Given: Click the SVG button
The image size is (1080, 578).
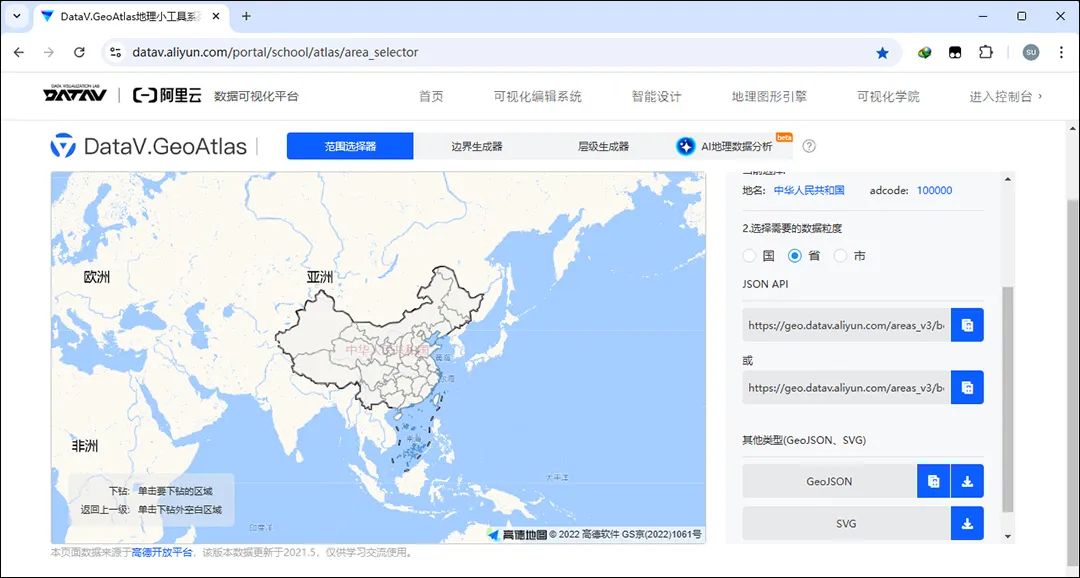Looking at the screenshot, I should [x=847, y=524].
